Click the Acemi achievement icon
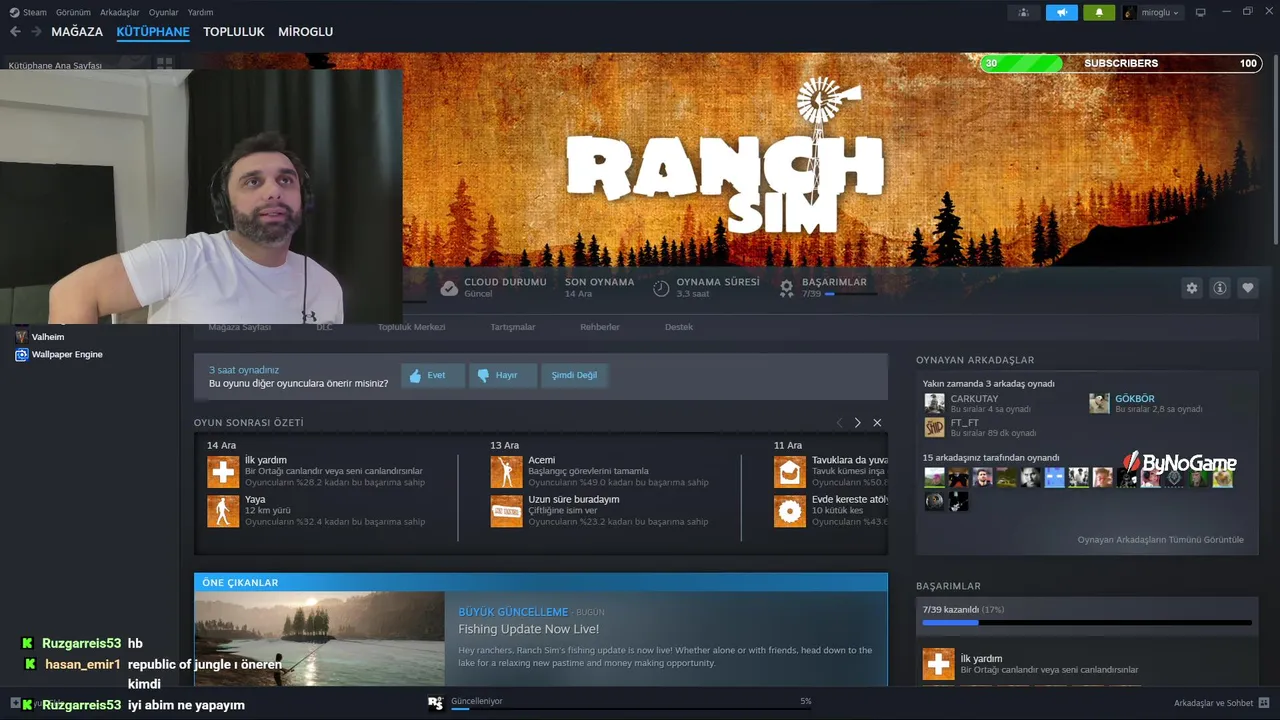1280x720 pixels. 506,471
